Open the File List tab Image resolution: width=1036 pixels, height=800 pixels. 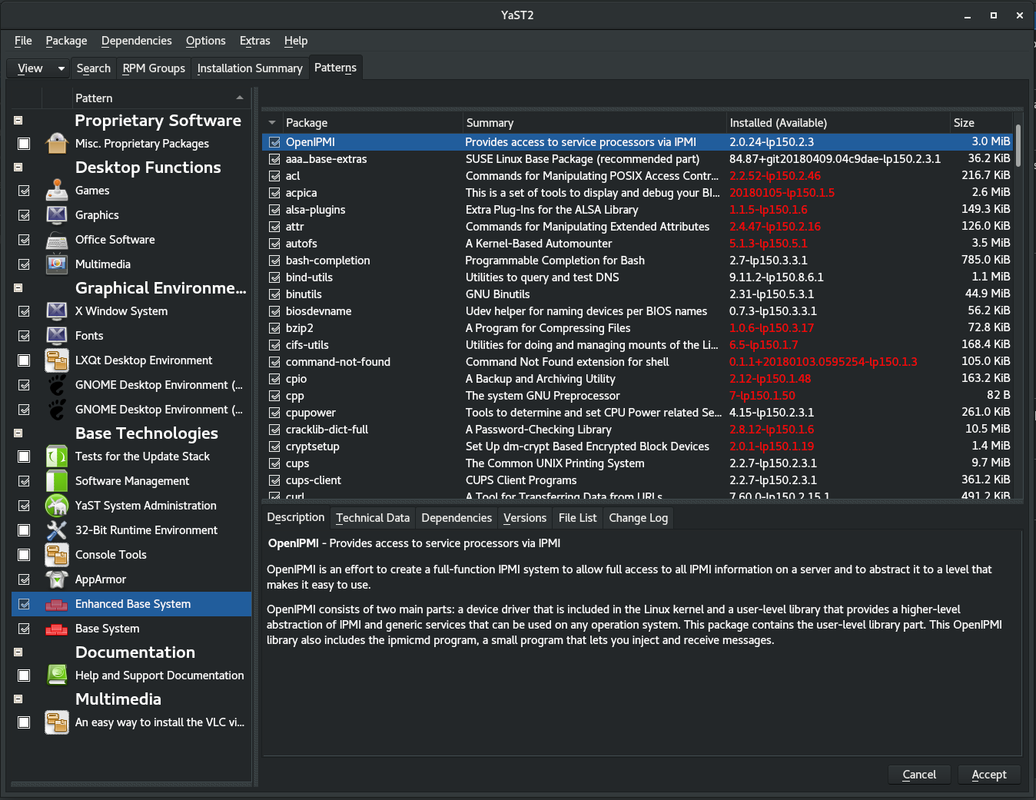(577, 518)
